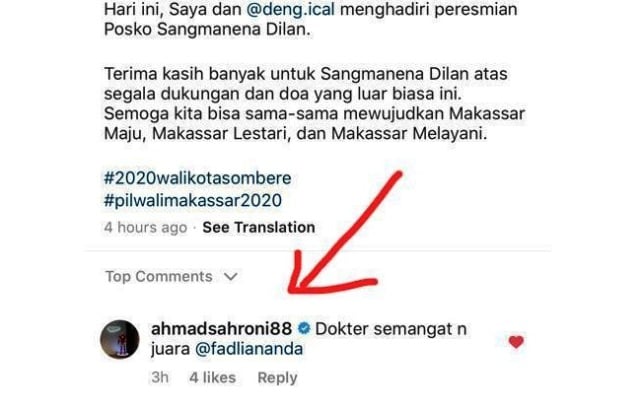Click the 3h comment timestamp

(x=160, y=378)
